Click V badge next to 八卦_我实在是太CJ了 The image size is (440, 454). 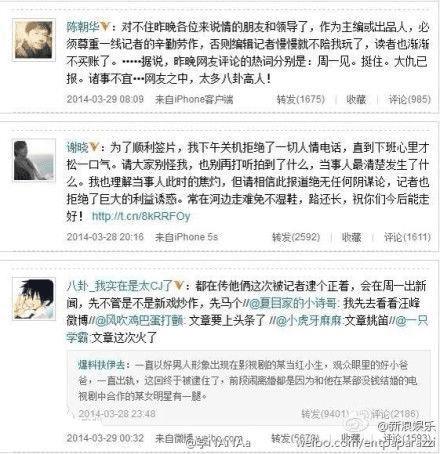(x=179, y=285)
